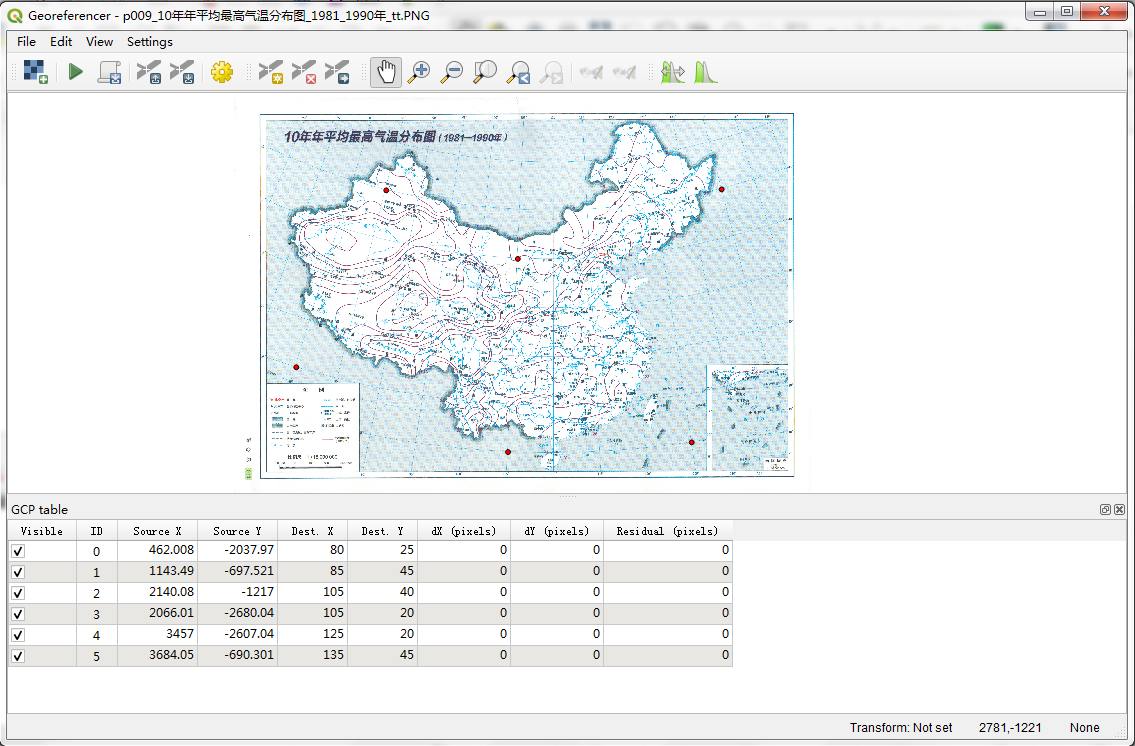Viewport: 1135px width, 746px height.
Task: Uncheck visibility of GCP ID 1
Action: coord(18,572)
